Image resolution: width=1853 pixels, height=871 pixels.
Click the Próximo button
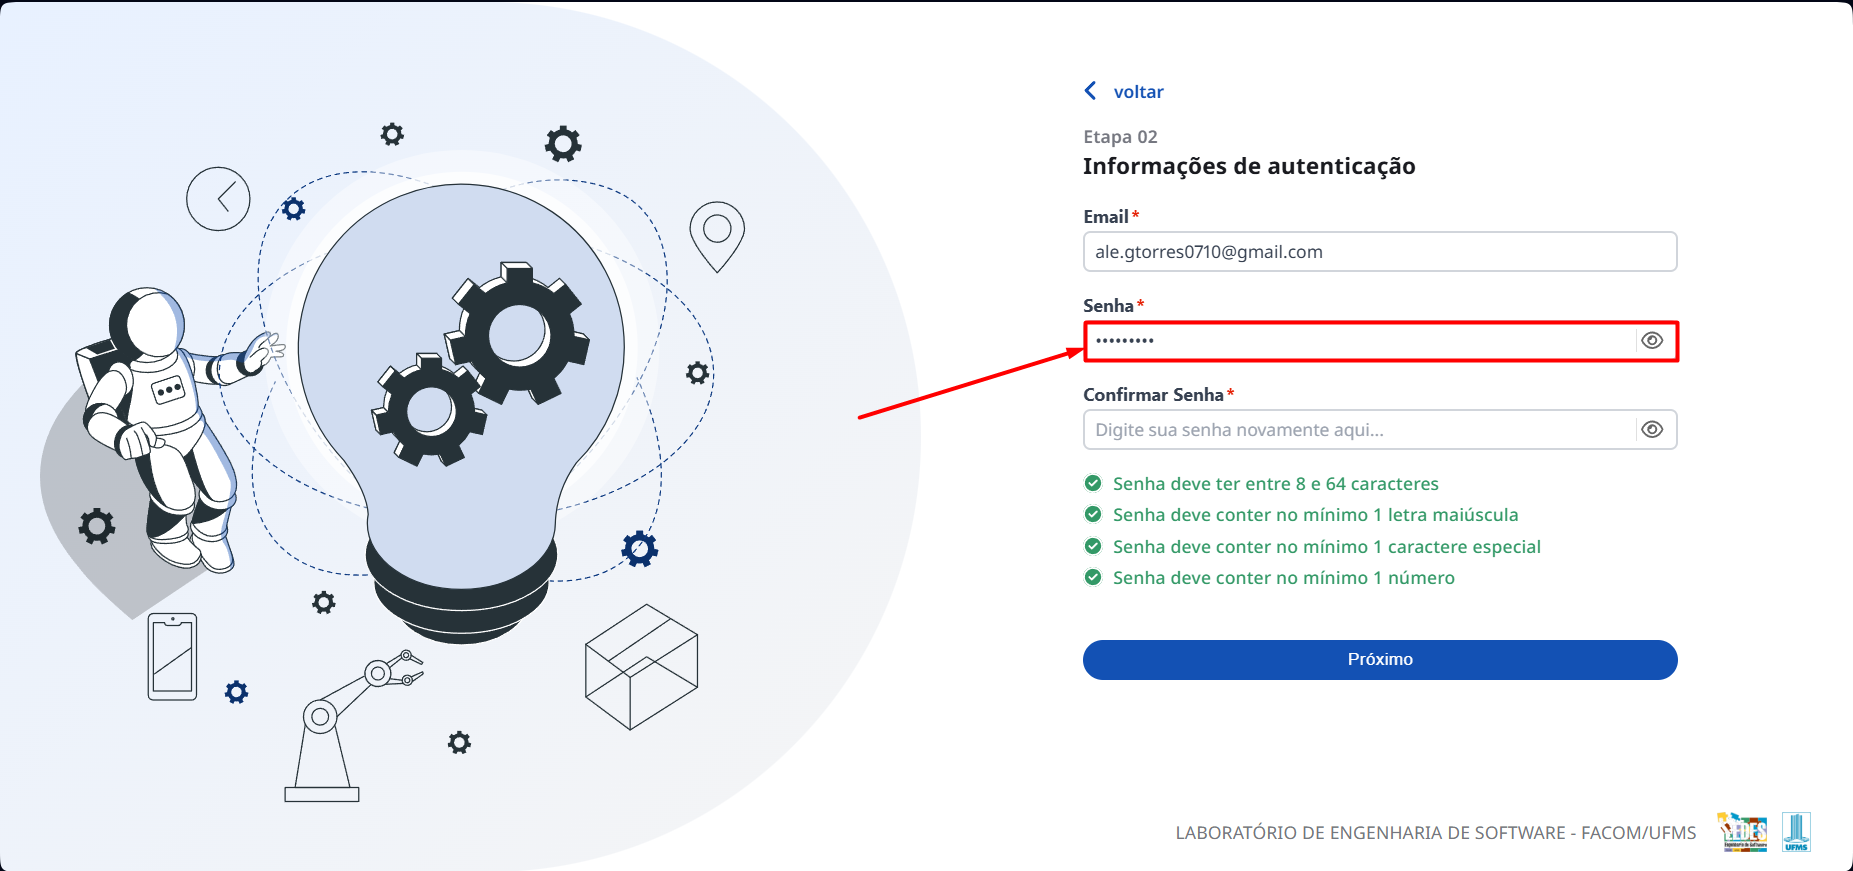(1380, 660)
